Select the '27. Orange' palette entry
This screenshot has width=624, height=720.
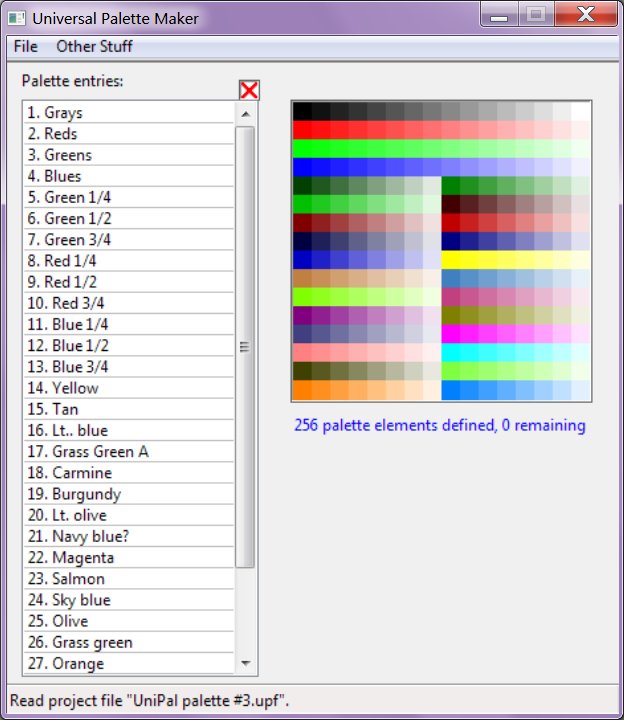coord(129,663)
